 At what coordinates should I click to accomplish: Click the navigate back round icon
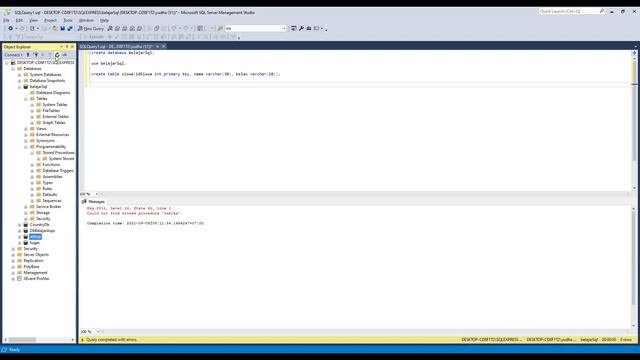[11, 29]
